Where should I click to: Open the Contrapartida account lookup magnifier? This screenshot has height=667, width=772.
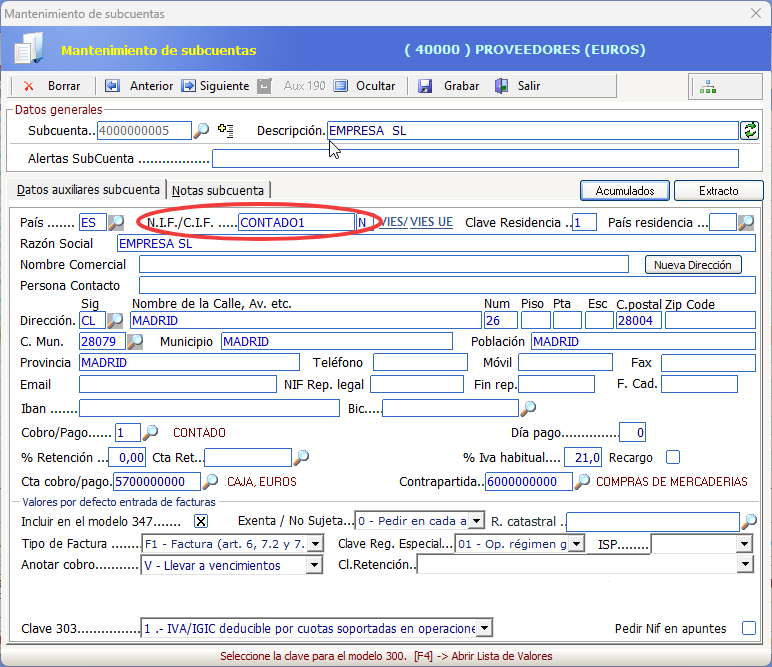(582, 481)
